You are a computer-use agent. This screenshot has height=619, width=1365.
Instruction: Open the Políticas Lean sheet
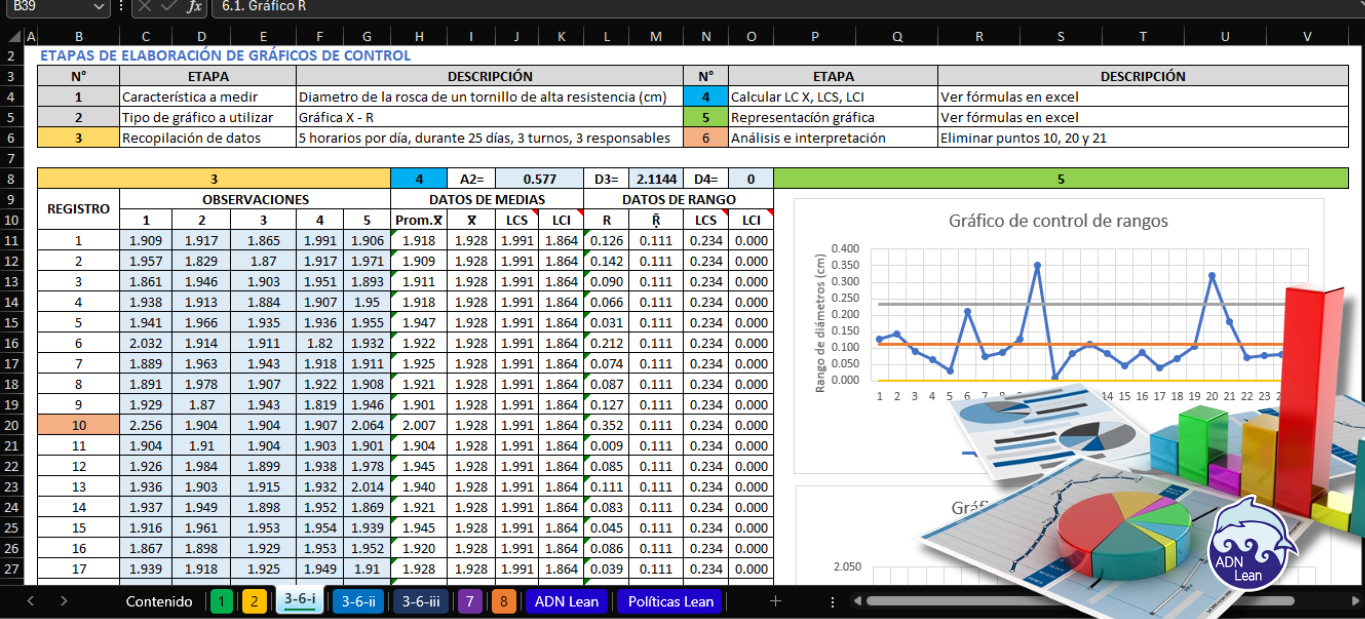(668, 601)
